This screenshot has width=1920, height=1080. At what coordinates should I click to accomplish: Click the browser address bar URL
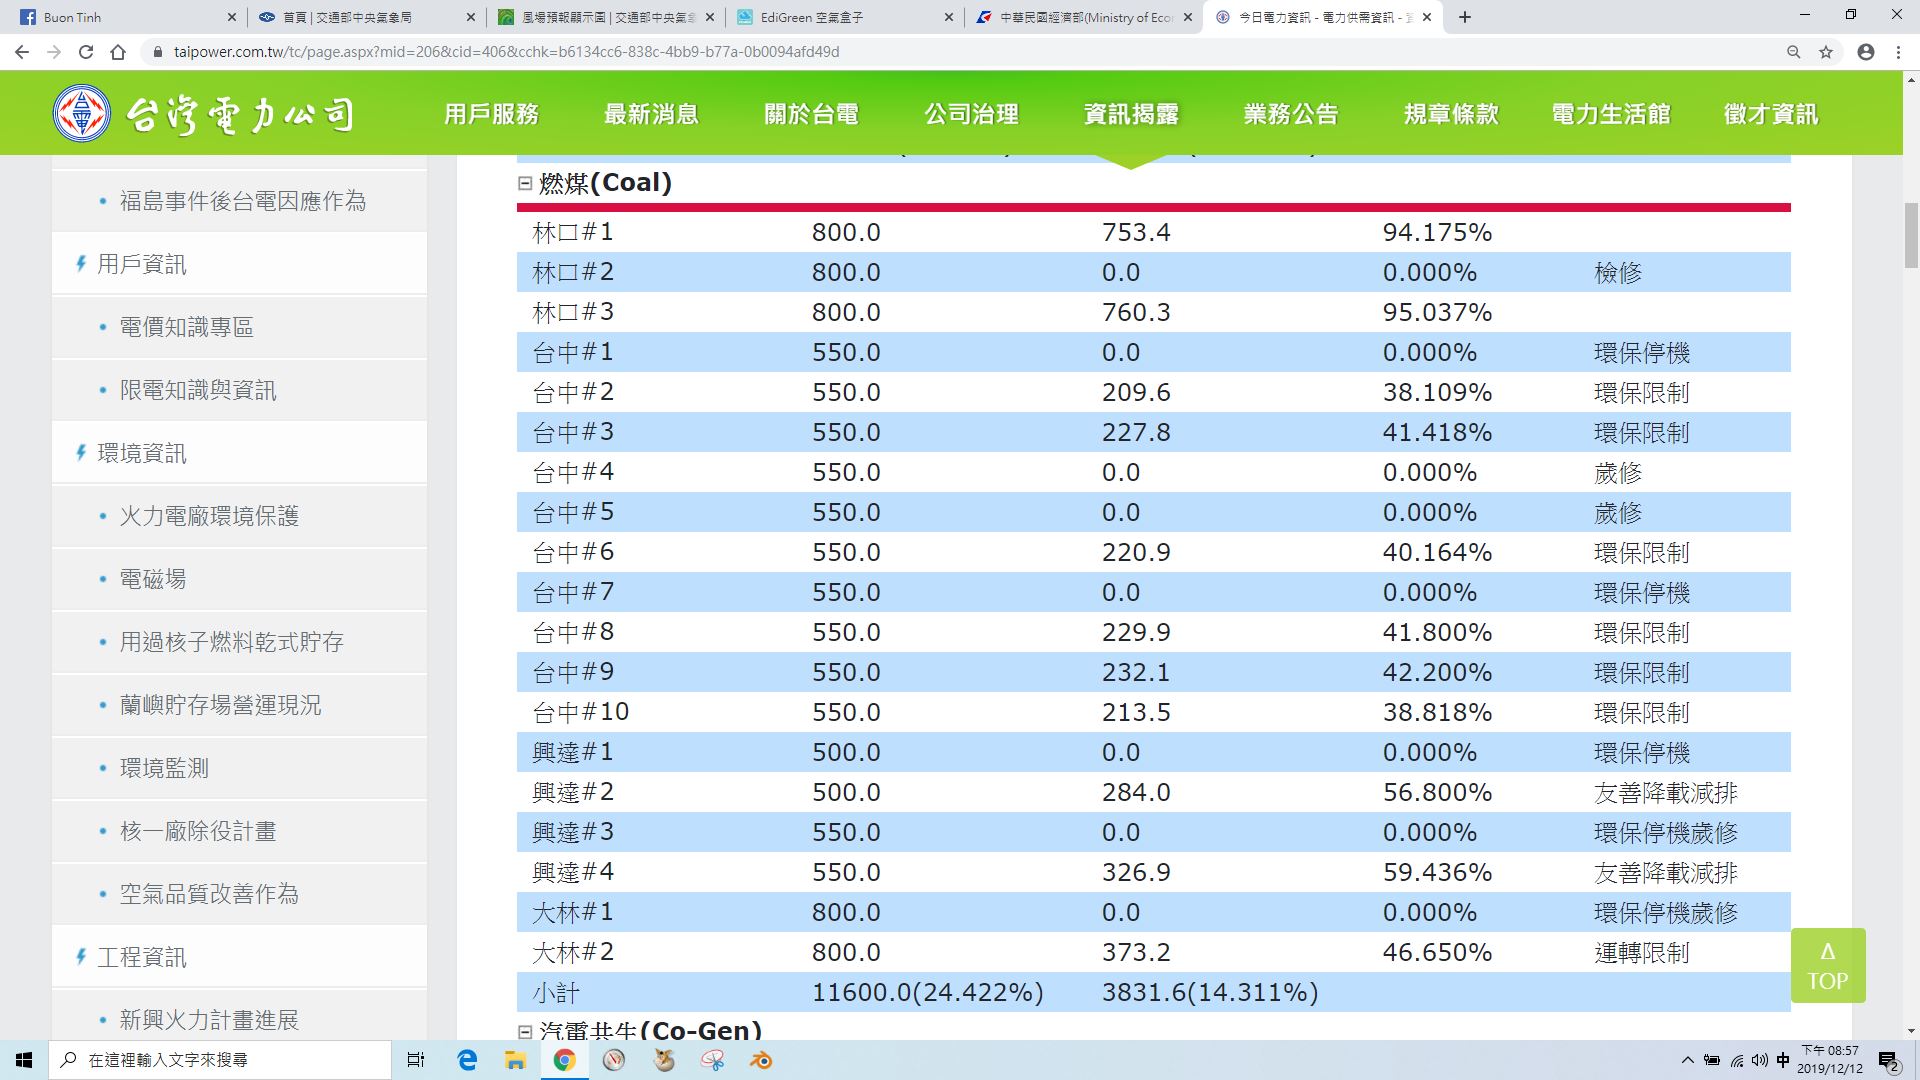506,52
